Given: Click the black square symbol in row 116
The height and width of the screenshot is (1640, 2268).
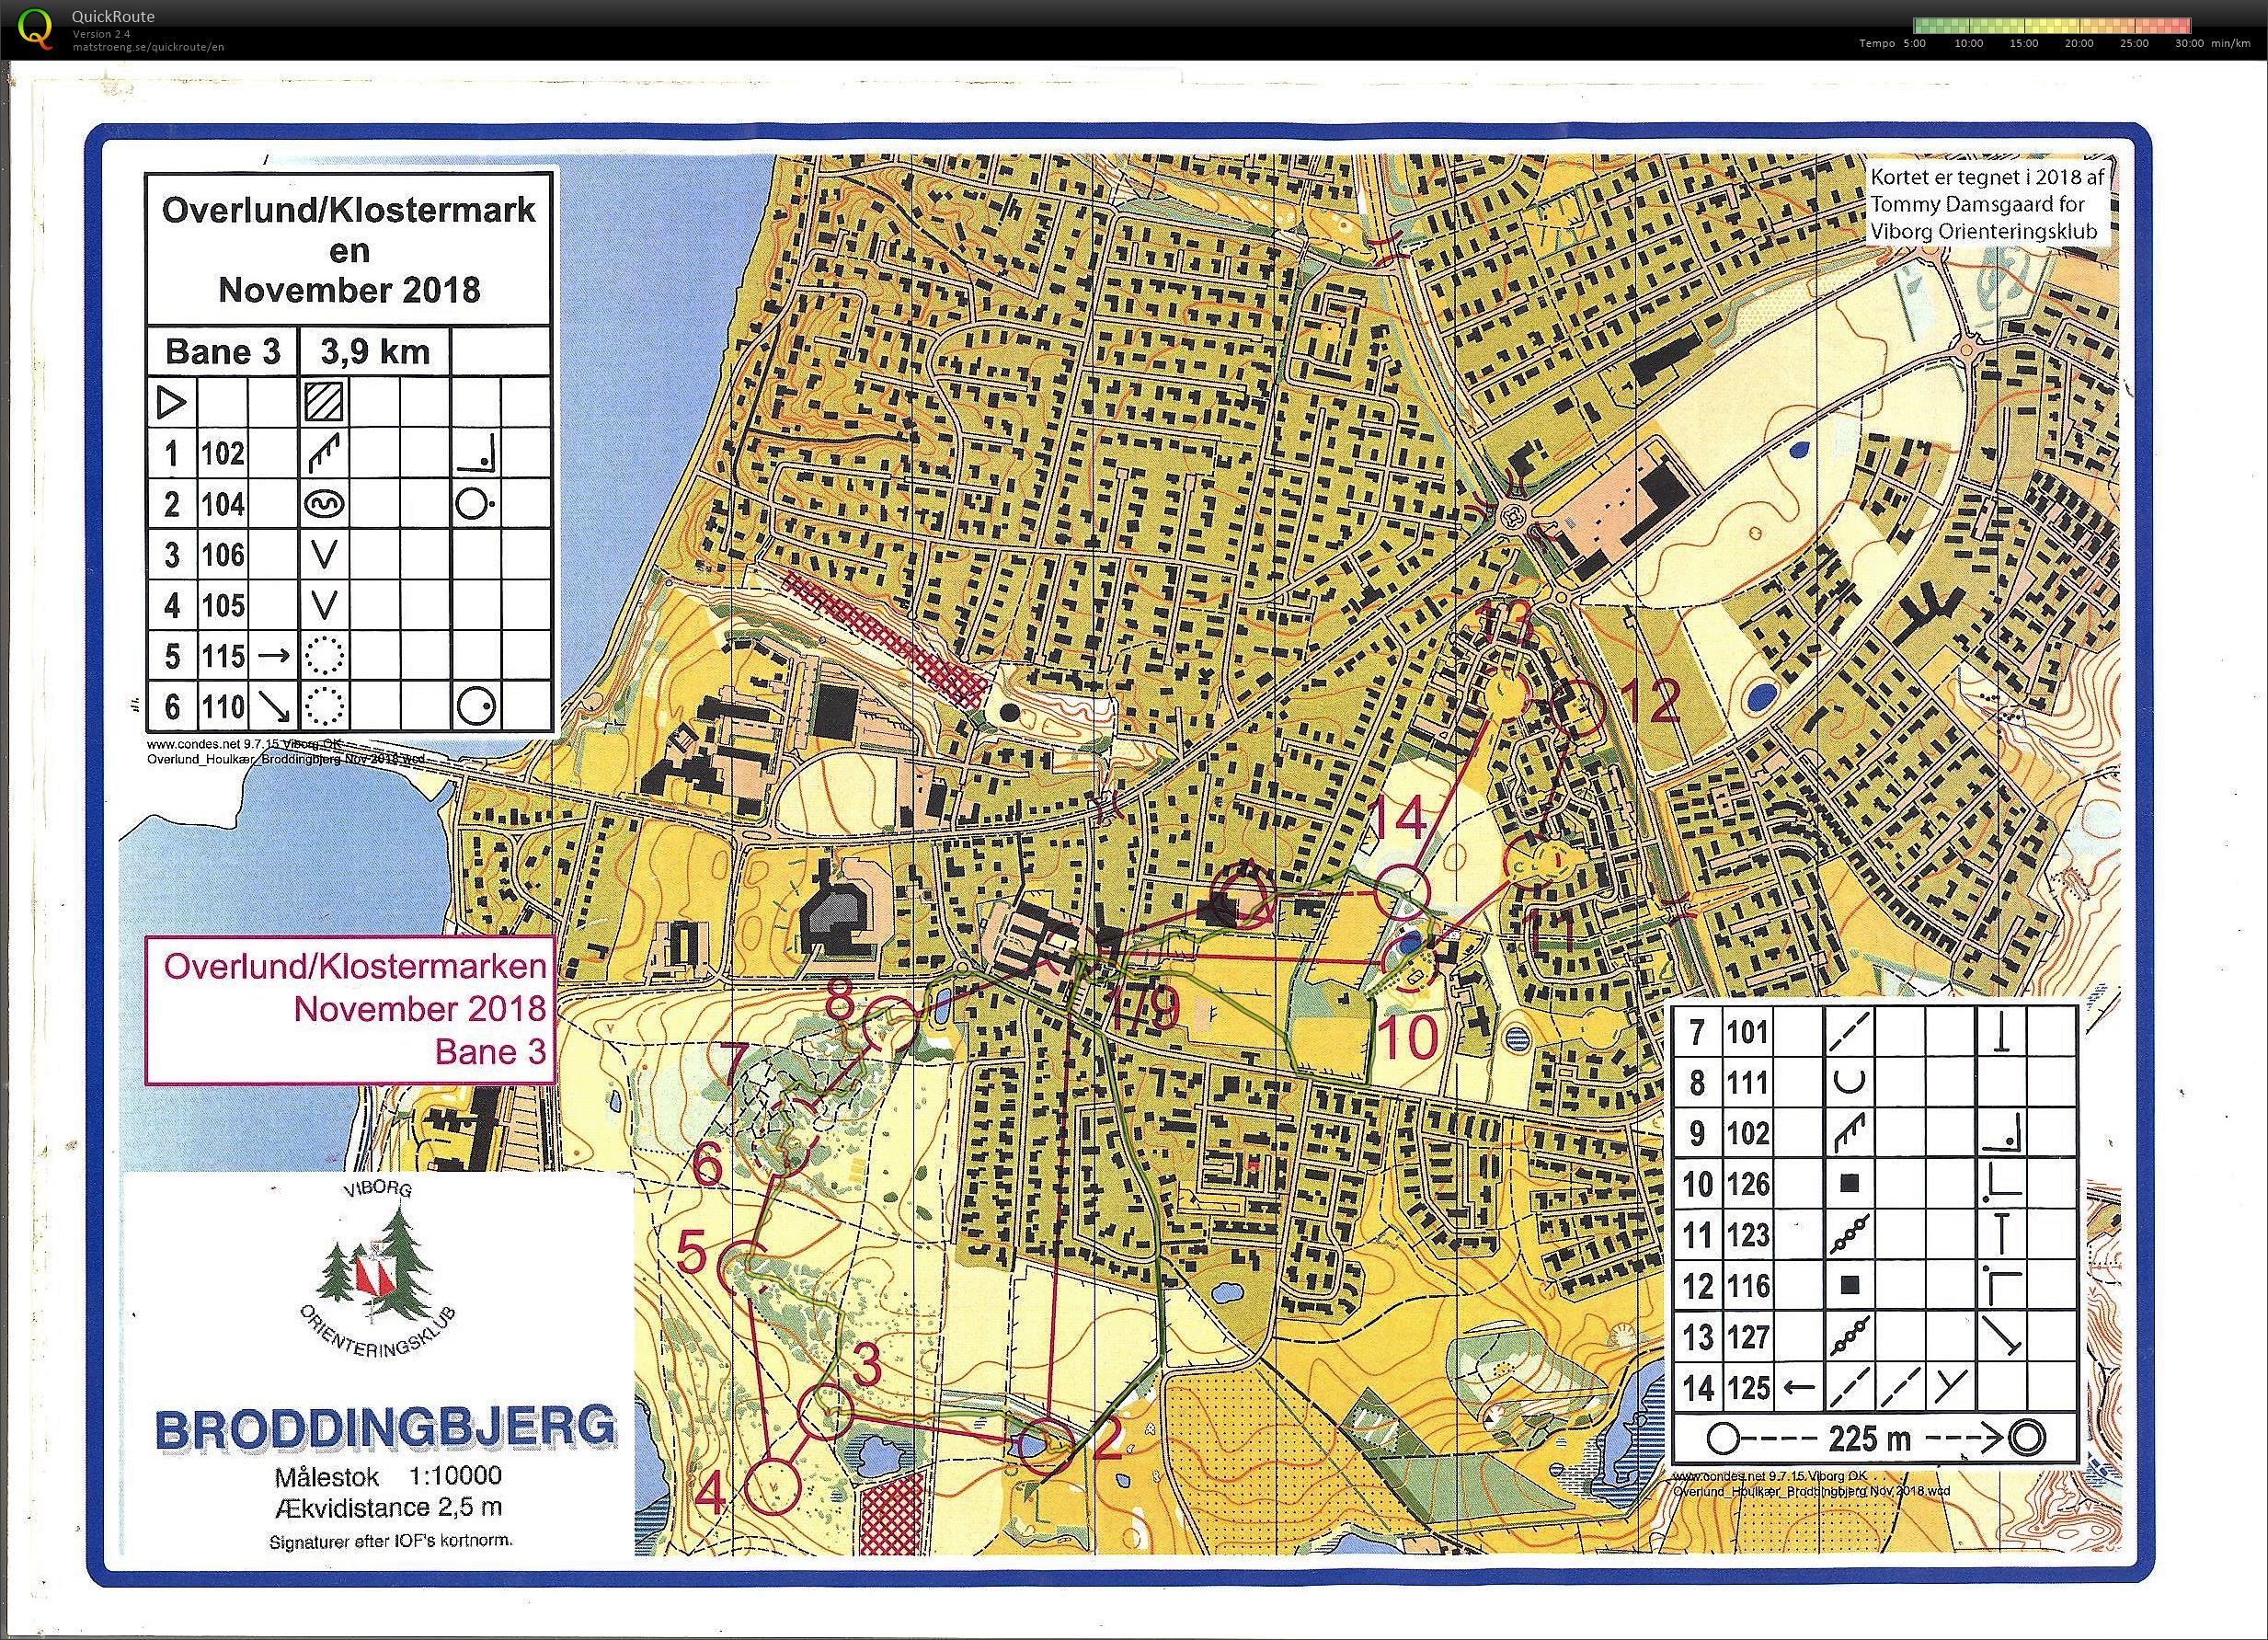Looking at the screenshot, I should pyautogui.click(x=1849, y=1285).
